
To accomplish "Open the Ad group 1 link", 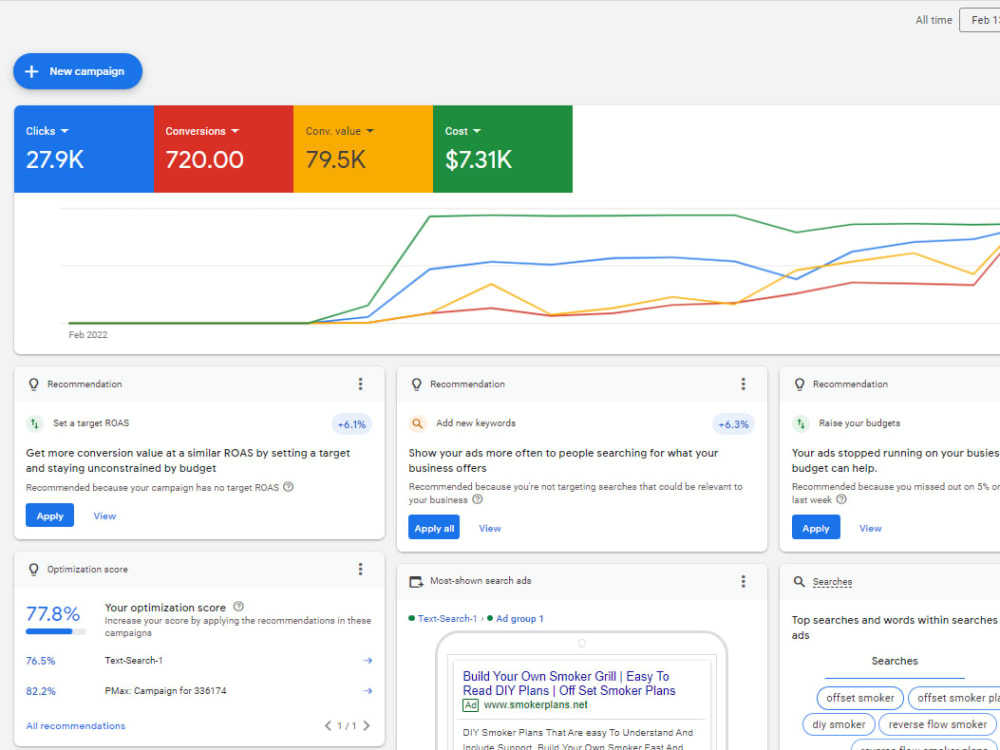I will tap(520, 619).
